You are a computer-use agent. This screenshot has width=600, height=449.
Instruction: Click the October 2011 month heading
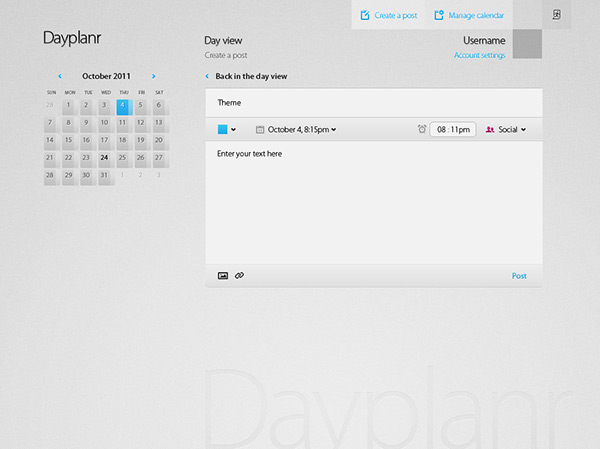point(106,76)
